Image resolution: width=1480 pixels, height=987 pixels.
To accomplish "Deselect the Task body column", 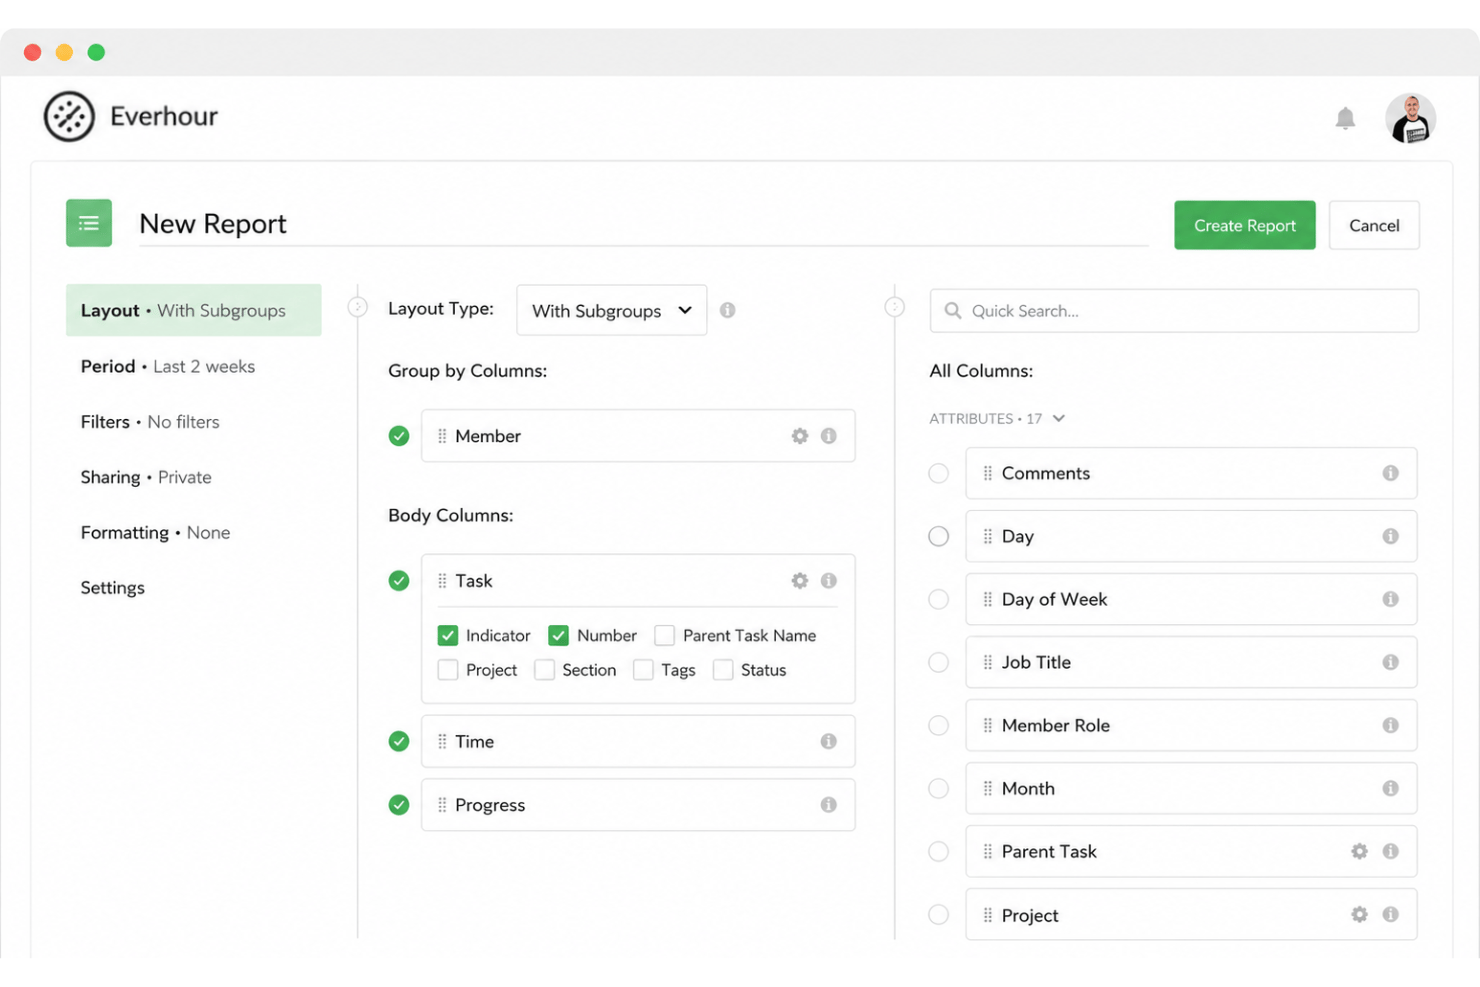I will coord(399,581).
